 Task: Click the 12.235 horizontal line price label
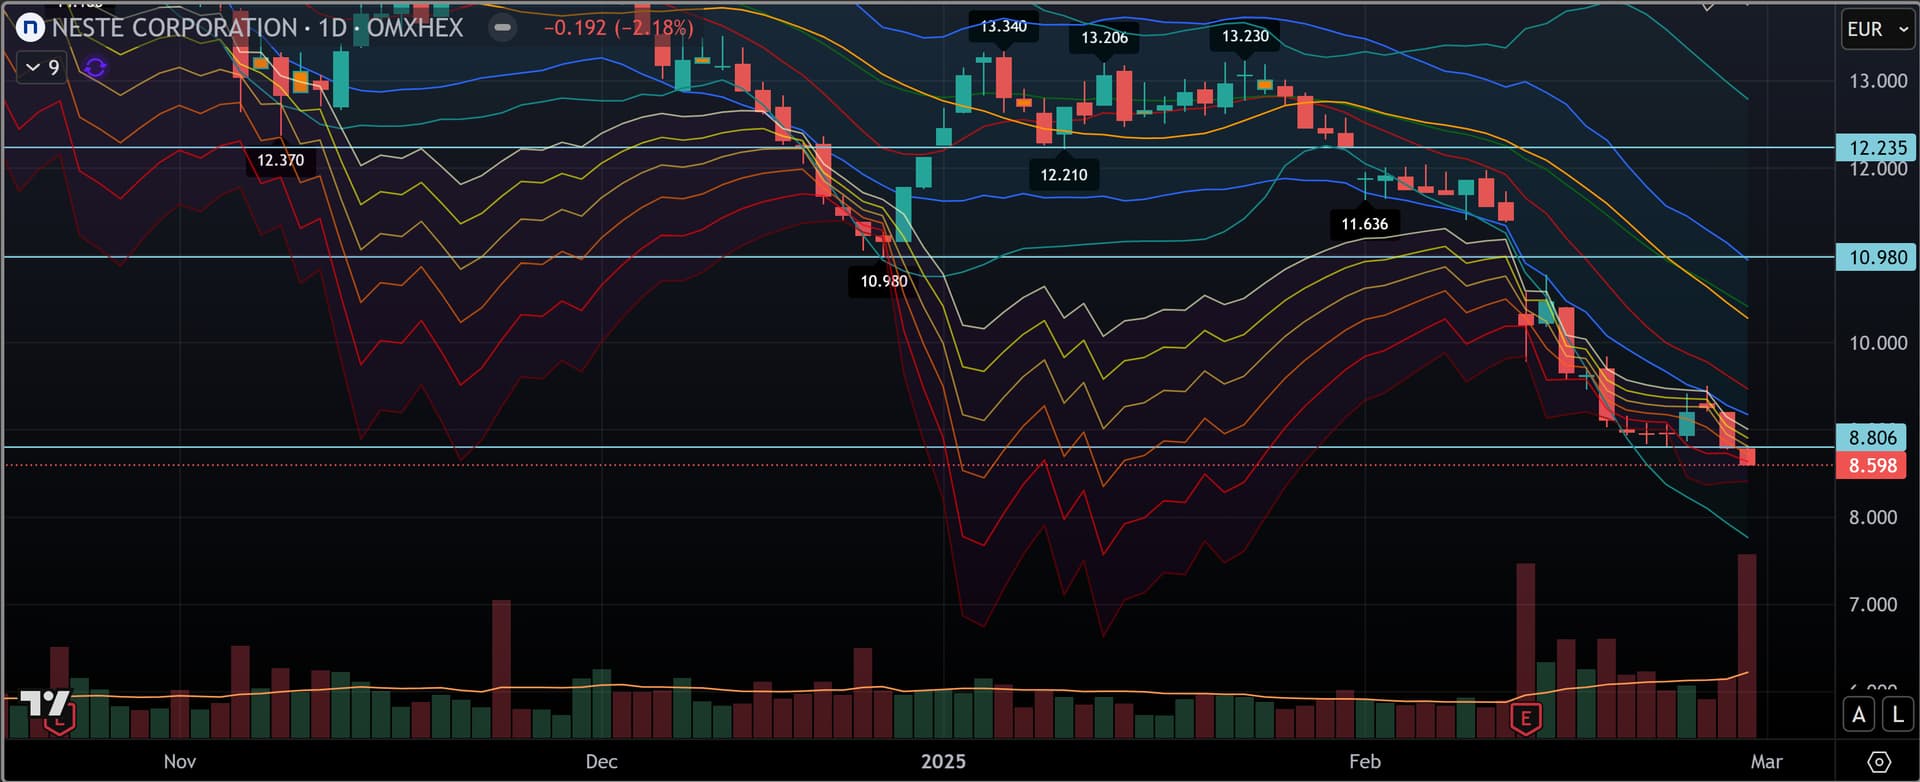1877,148
